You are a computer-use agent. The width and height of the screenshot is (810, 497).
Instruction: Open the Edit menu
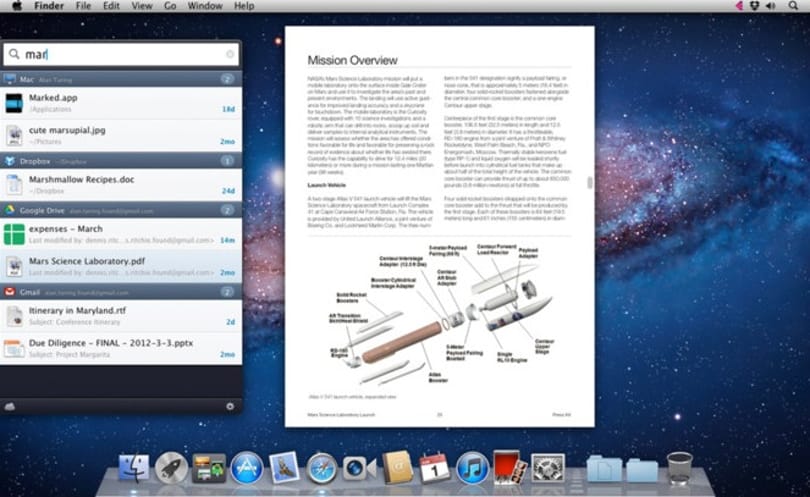coord(111,6)
